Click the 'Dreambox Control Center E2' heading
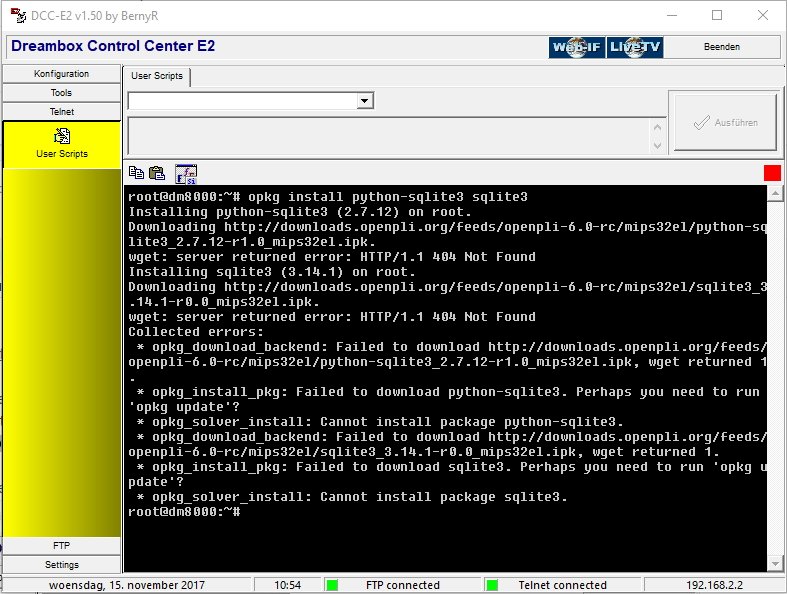 113,46
